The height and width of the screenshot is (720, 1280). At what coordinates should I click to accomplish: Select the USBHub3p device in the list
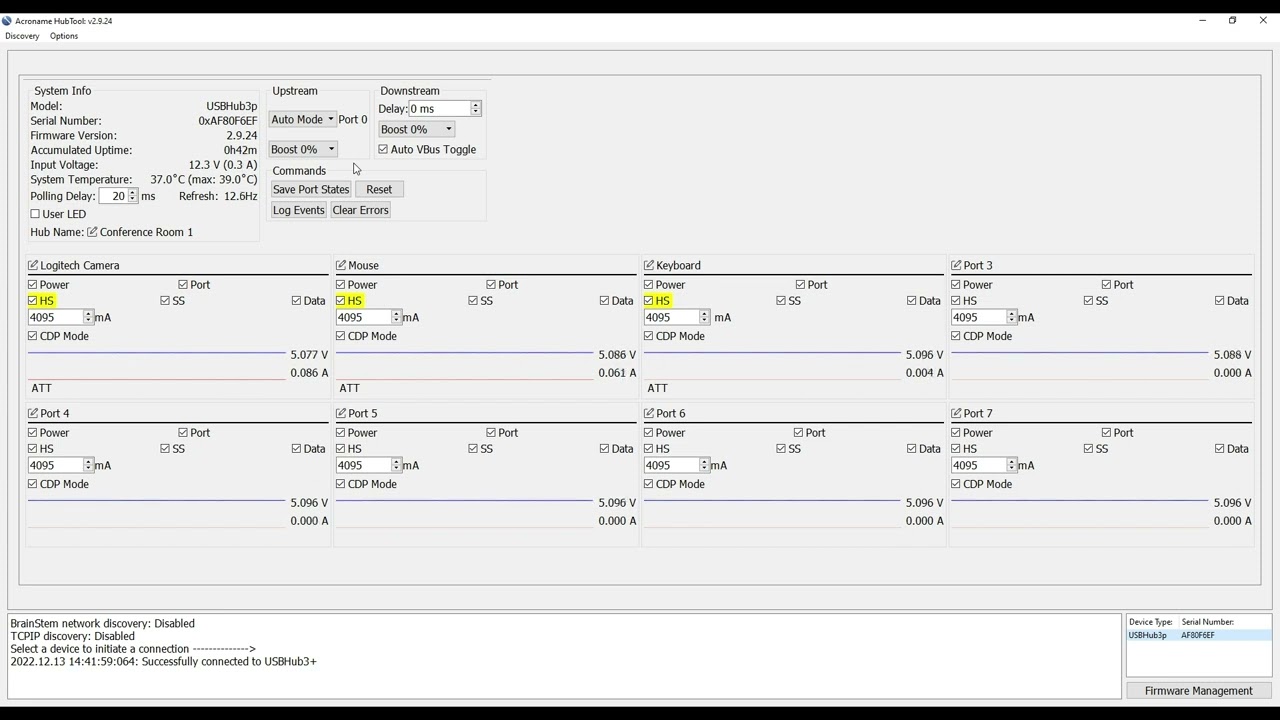[1198, 635]
